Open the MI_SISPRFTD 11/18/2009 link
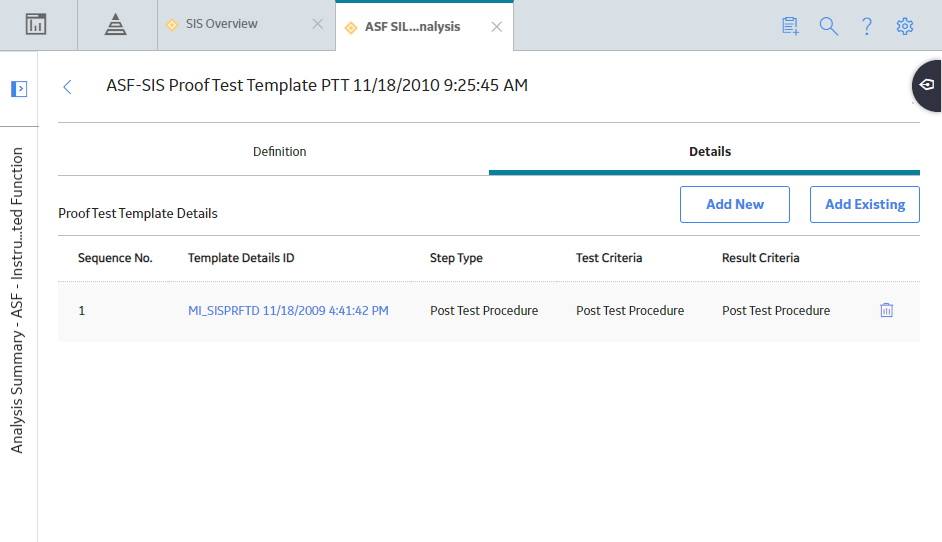The image size is (942, 542). [x=288, y=311]
